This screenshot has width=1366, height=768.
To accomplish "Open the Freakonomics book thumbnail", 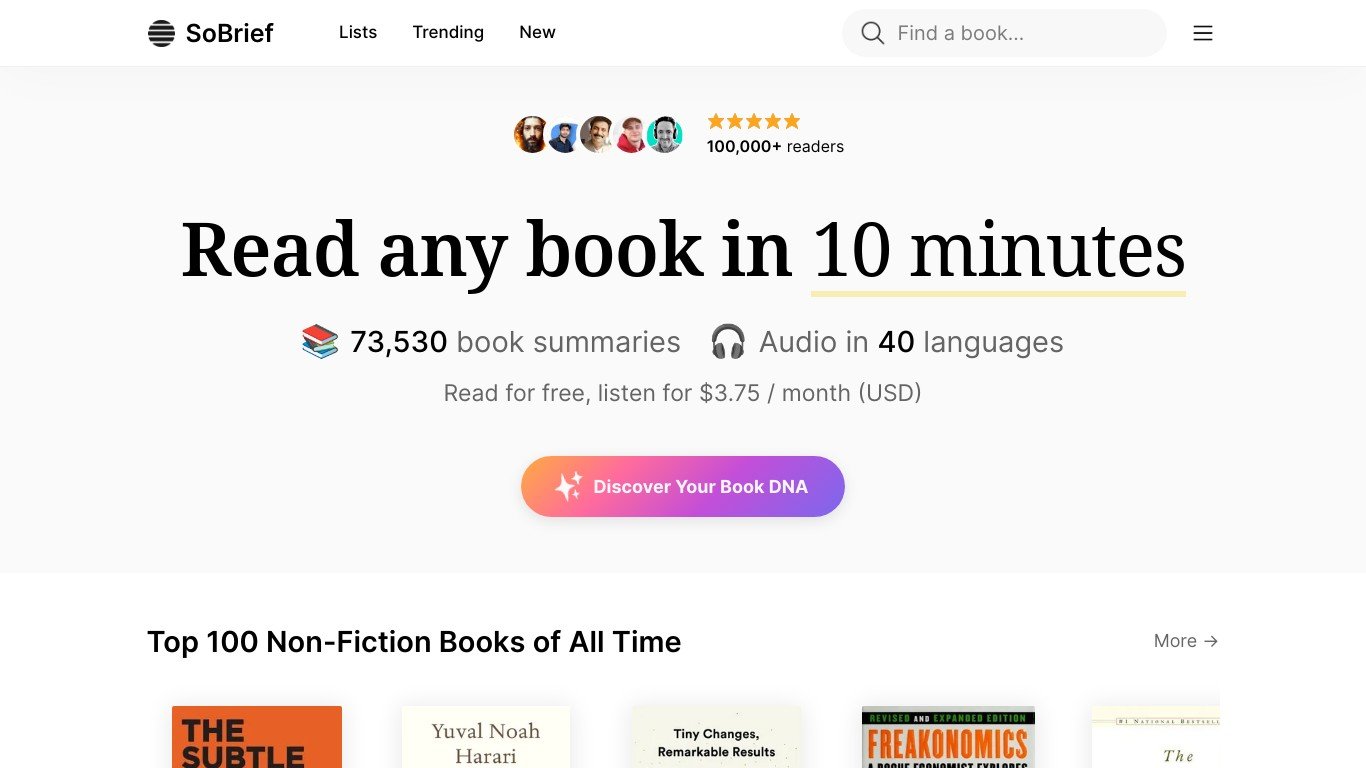I will point(948,738).
